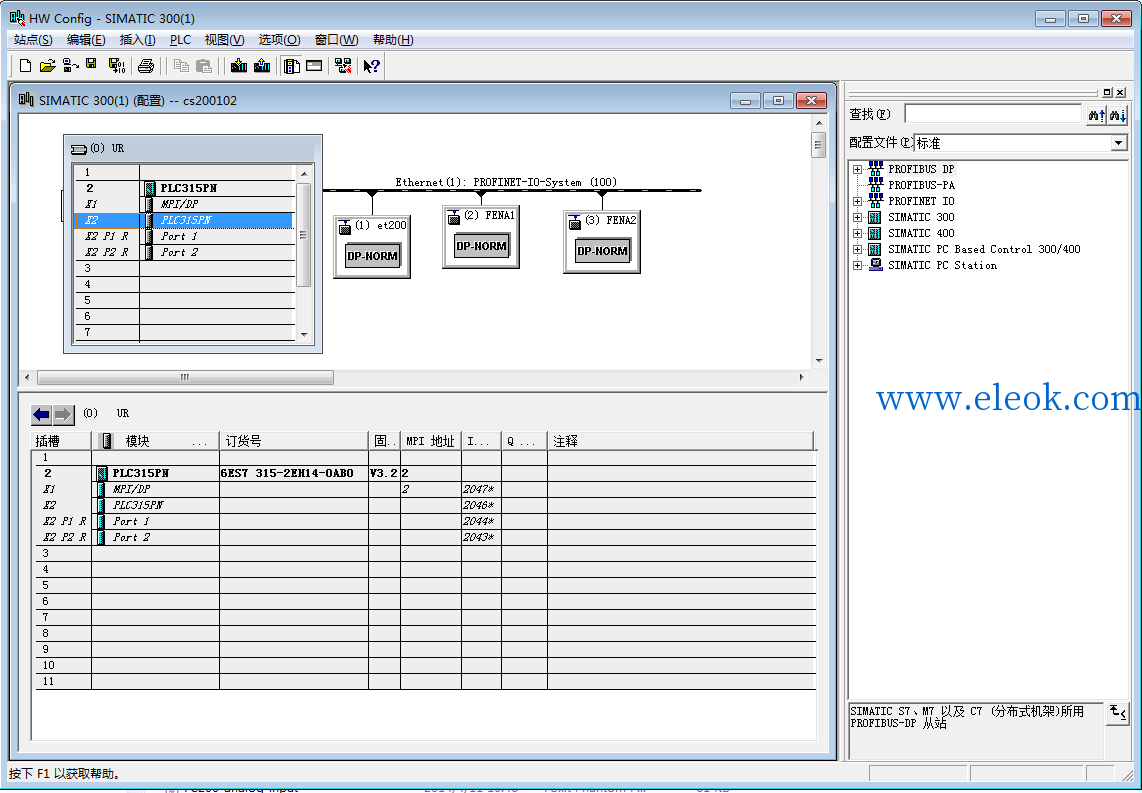Activate the context Help pointer icon
Screen dimensions: 1142x793
coord(371,66)
